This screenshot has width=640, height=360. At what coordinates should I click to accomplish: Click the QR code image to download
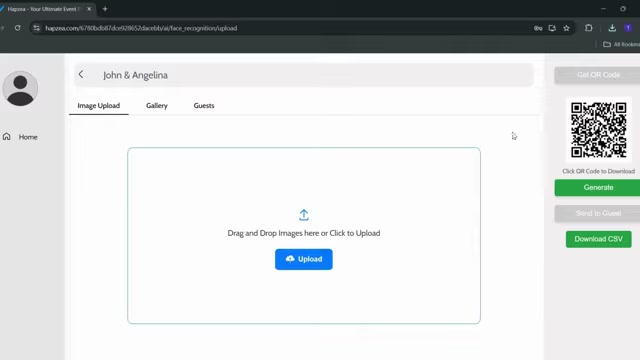pyautogui.click(x=598, y=130)
